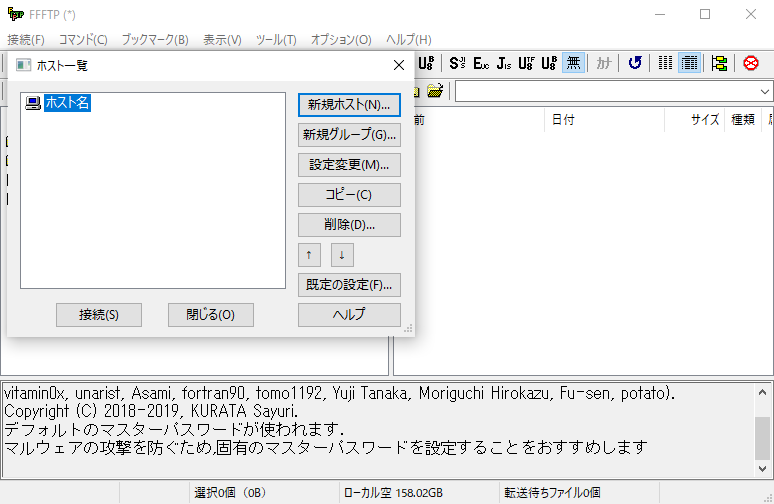
Task: Click the red abort transfer icon
Action: (751, 63)
